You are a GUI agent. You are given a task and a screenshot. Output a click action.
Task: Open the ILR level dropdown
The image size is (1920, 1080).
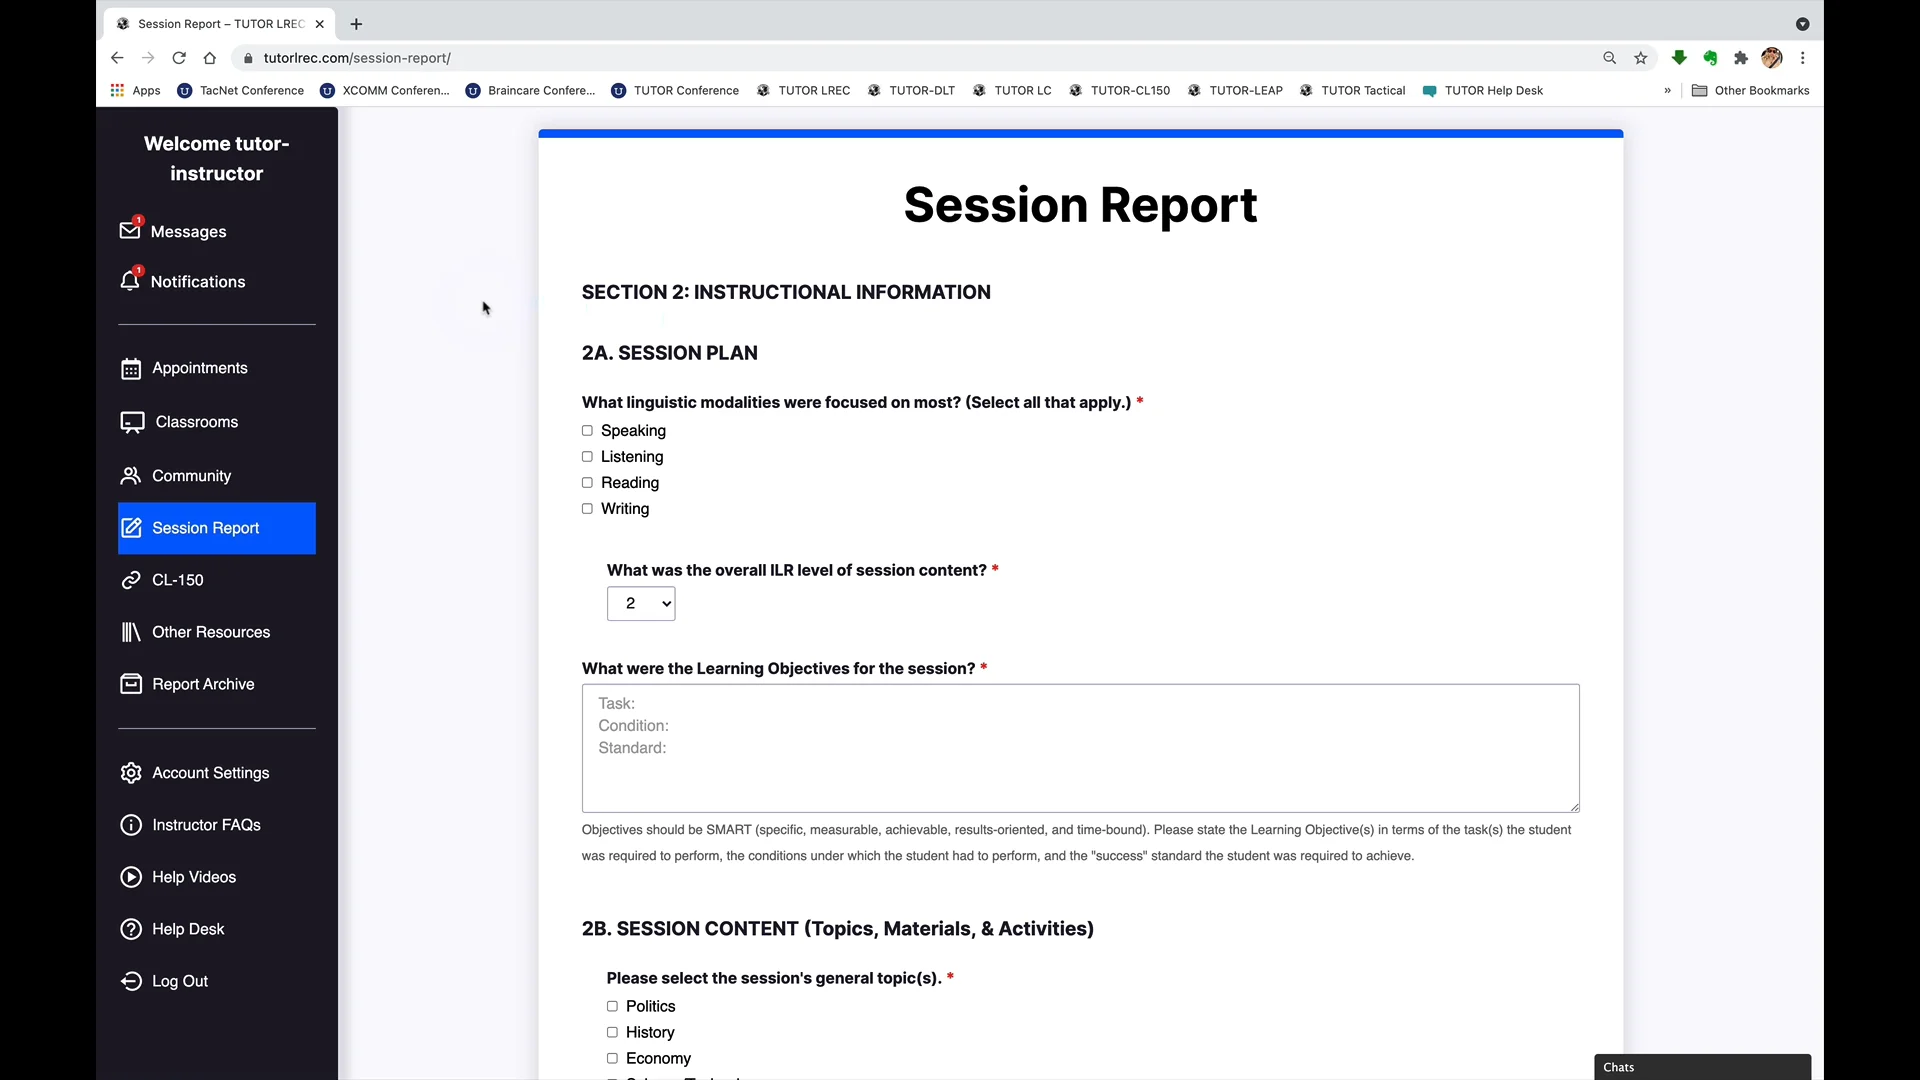pos(641,604)
